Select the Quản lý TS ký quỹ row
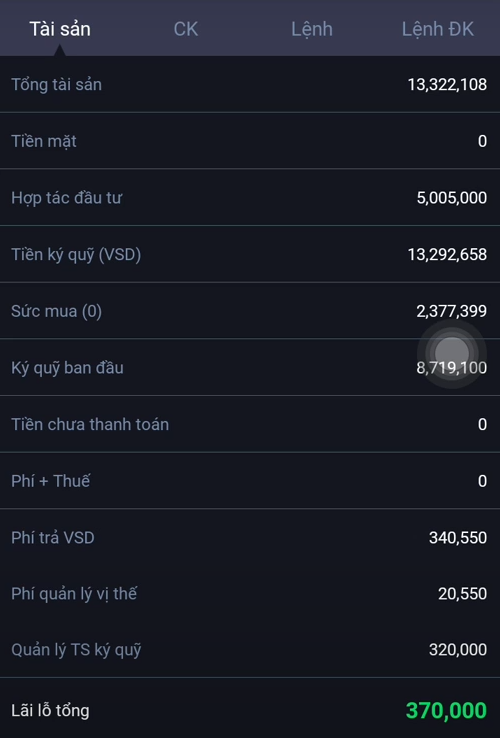500x738 pixels. coord(250,650)
